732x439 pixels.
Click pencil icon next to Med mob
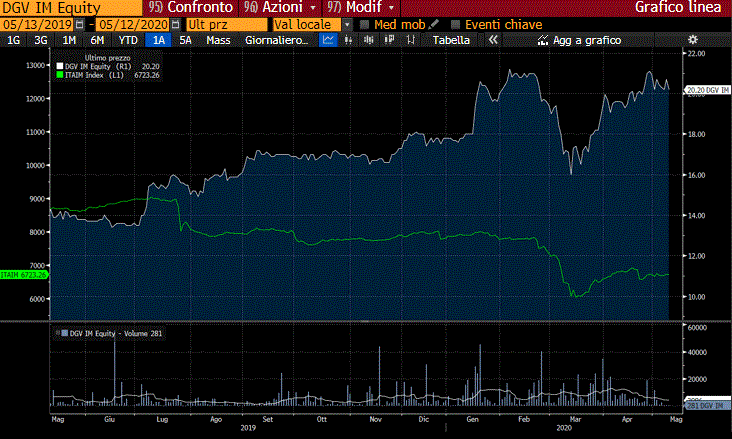click(x=433, y=24)
